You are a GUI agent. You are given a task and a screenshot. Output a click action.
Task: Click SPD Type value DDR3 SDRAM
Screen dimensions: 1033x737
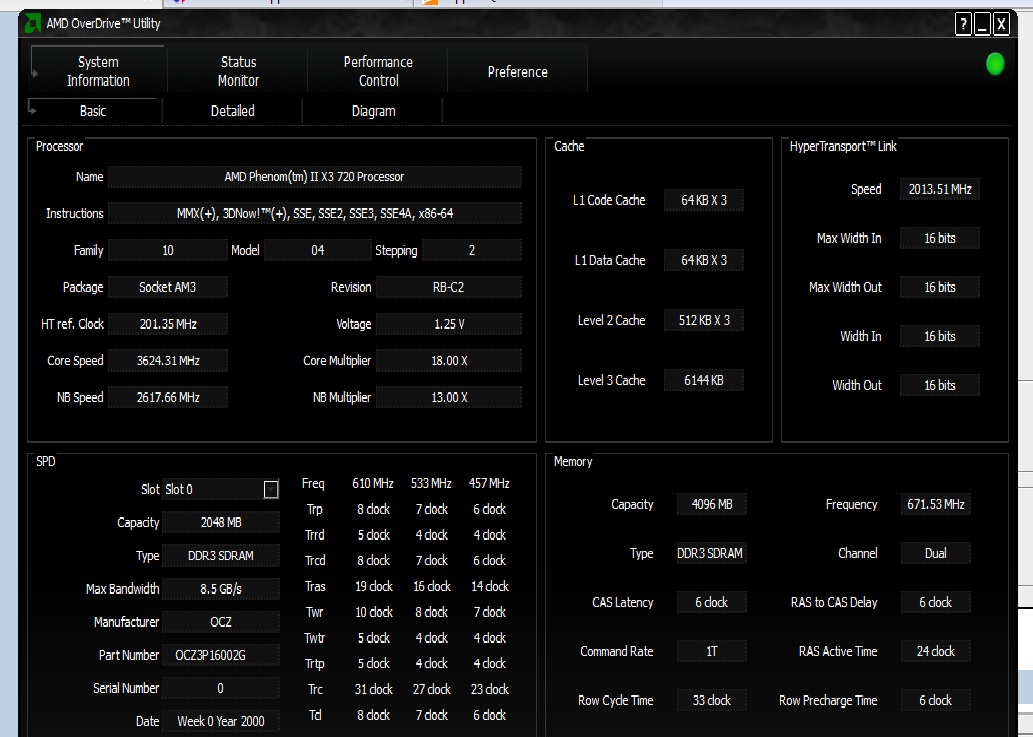click(x=221, y=555)
